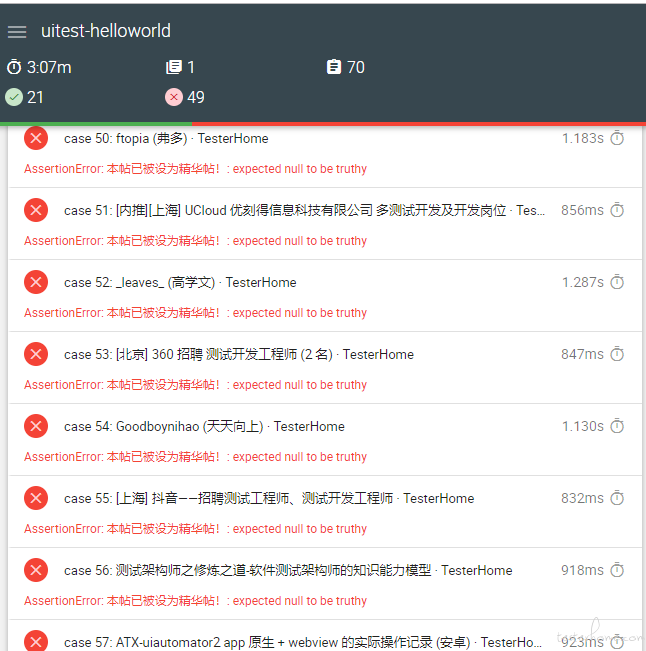Click the red fail icon for case 57
Image resolution: width=646 pixels, height=651 pixels.
click(36, 641)
